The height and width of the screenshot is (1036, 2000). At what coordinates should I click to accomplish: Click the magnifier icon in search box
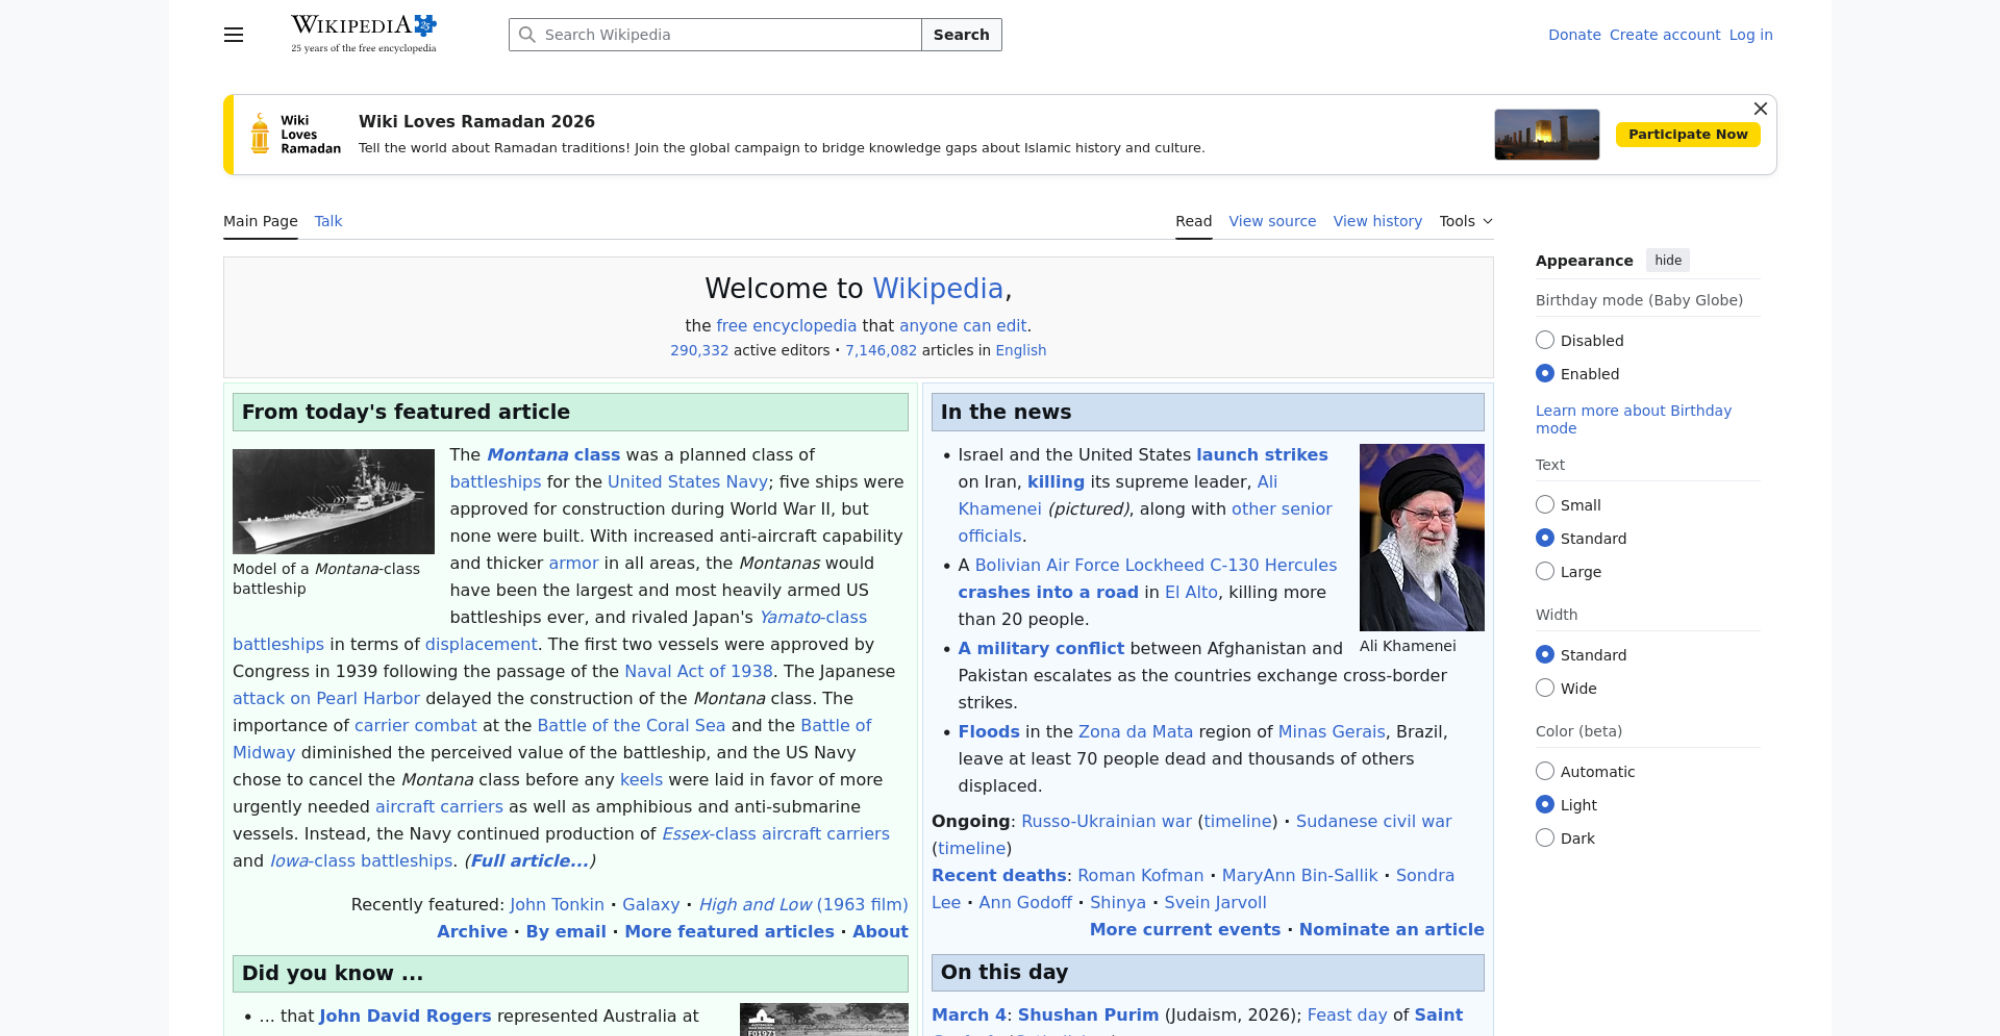tap(527, 35)
